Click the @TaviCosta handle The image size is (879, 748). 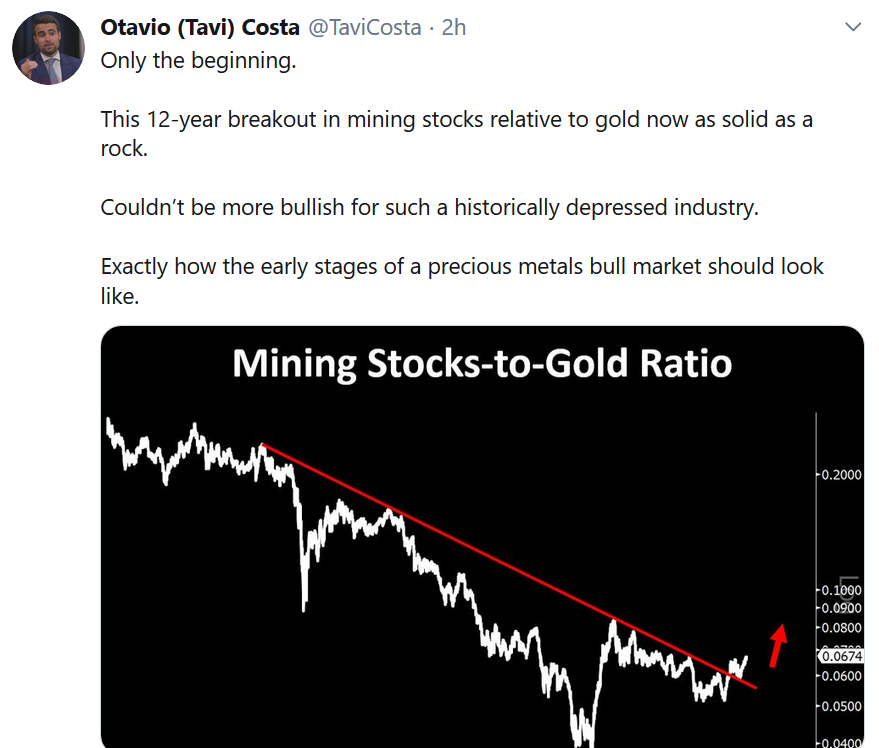363,27
